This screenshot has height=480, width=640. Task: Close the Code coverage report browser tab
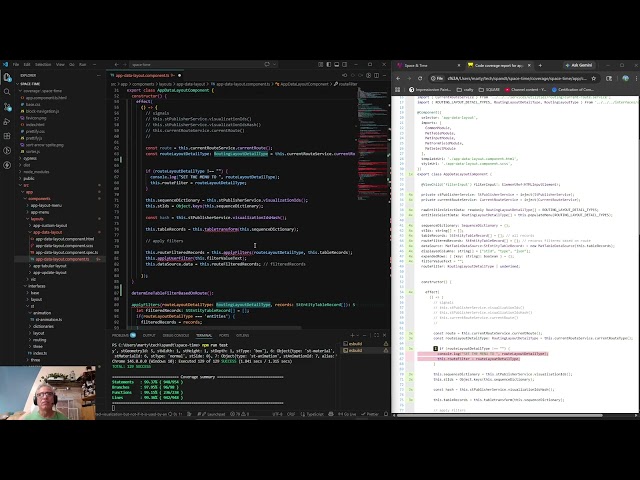click(529, 65)
